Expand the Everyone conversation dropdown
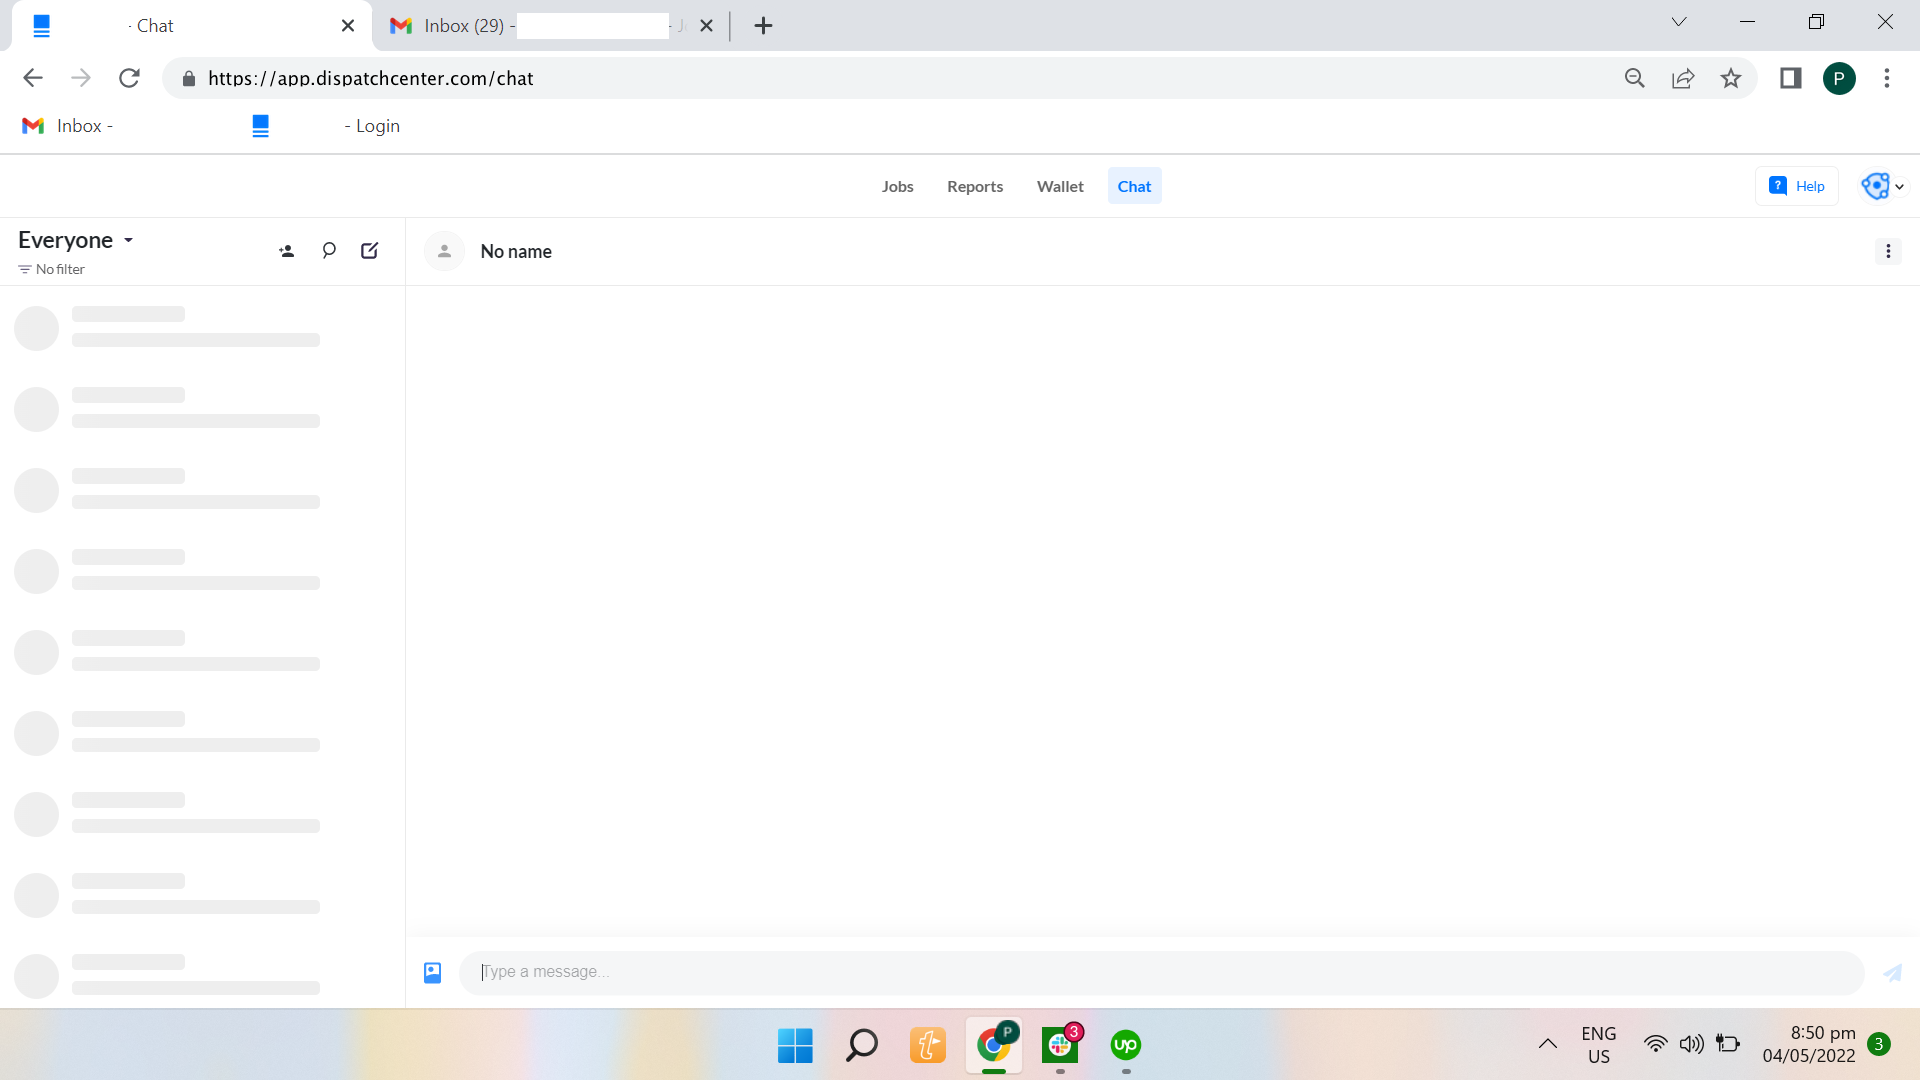The image size is (1920, 1080). point(76,240)
